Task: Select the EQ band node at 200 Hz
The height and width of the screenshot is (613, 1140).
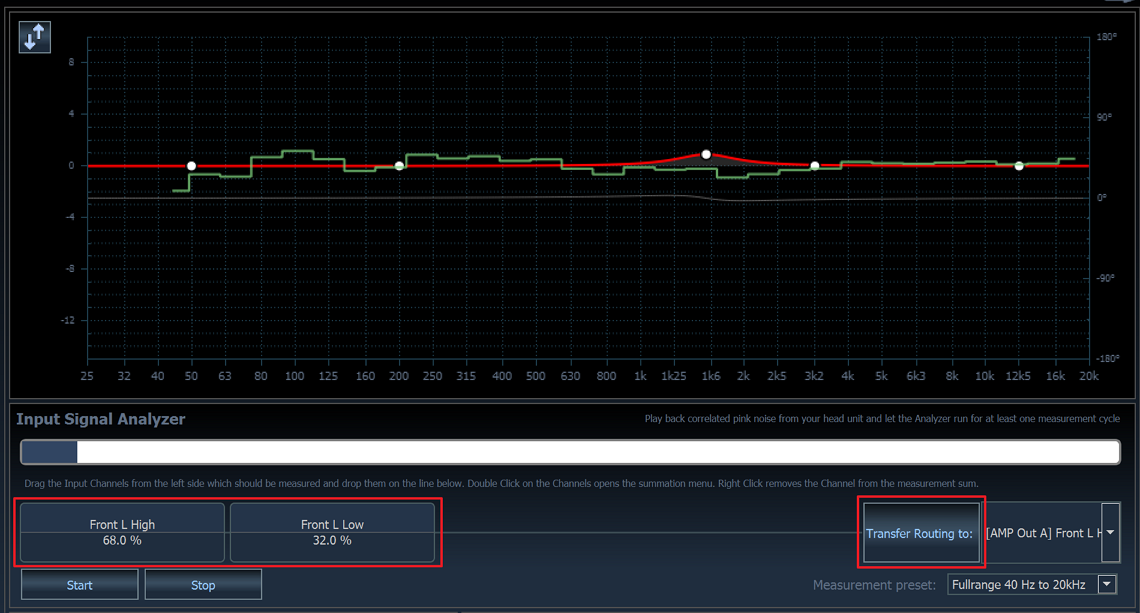Action: pos(399,166)
